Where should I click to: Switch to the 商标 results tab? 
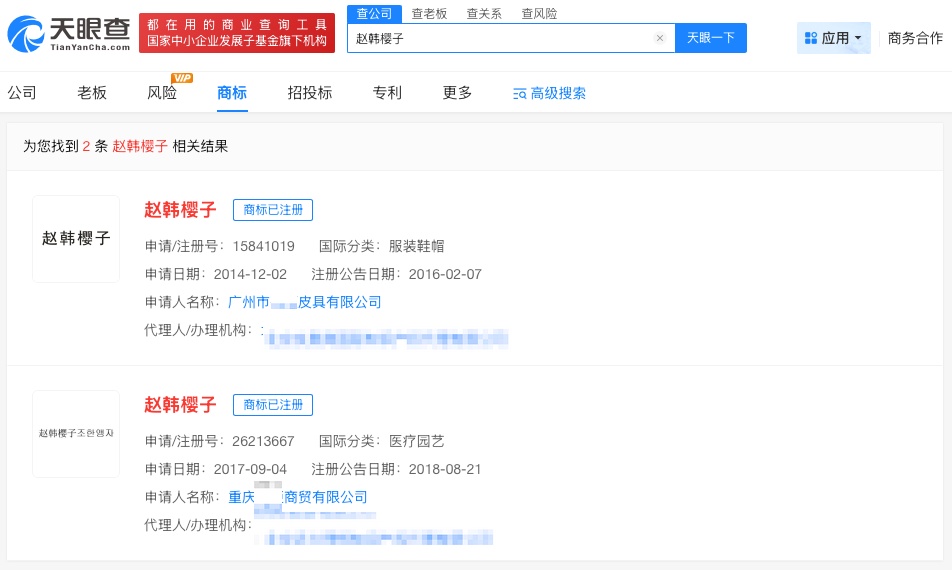[232, 93]
